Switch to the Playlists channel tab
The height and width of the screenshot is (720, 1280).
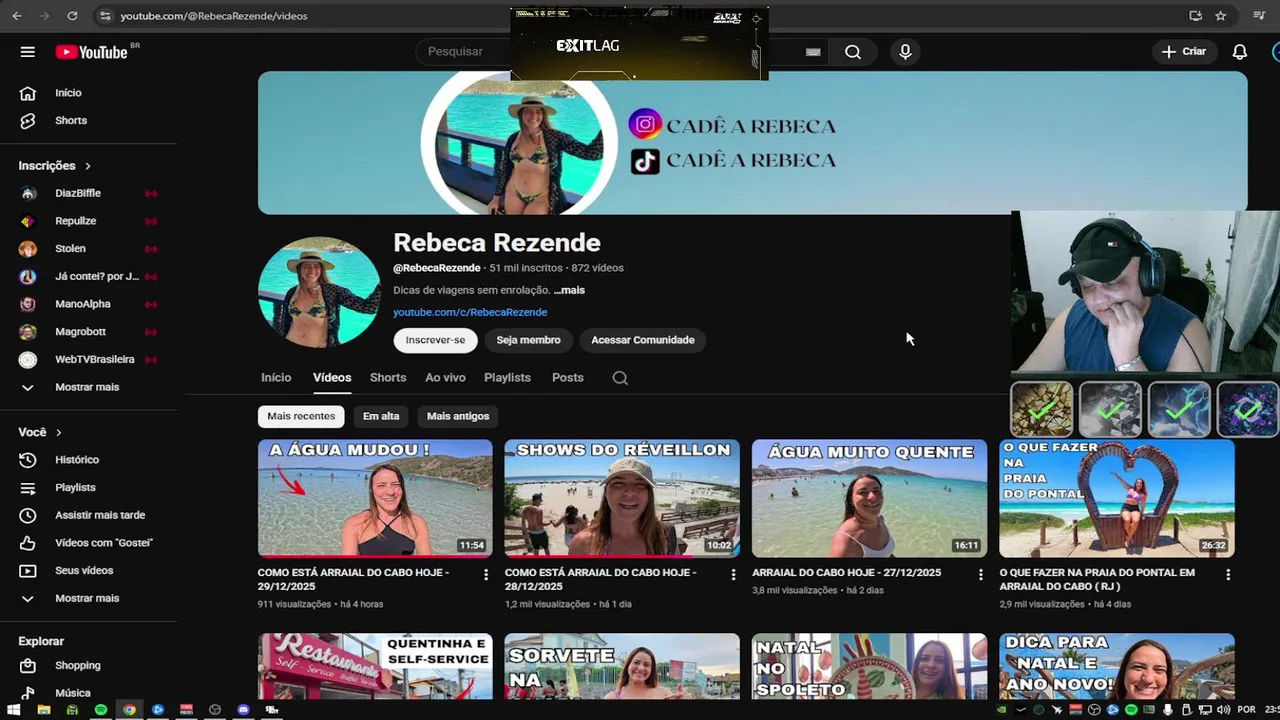(x=507, y=378)
